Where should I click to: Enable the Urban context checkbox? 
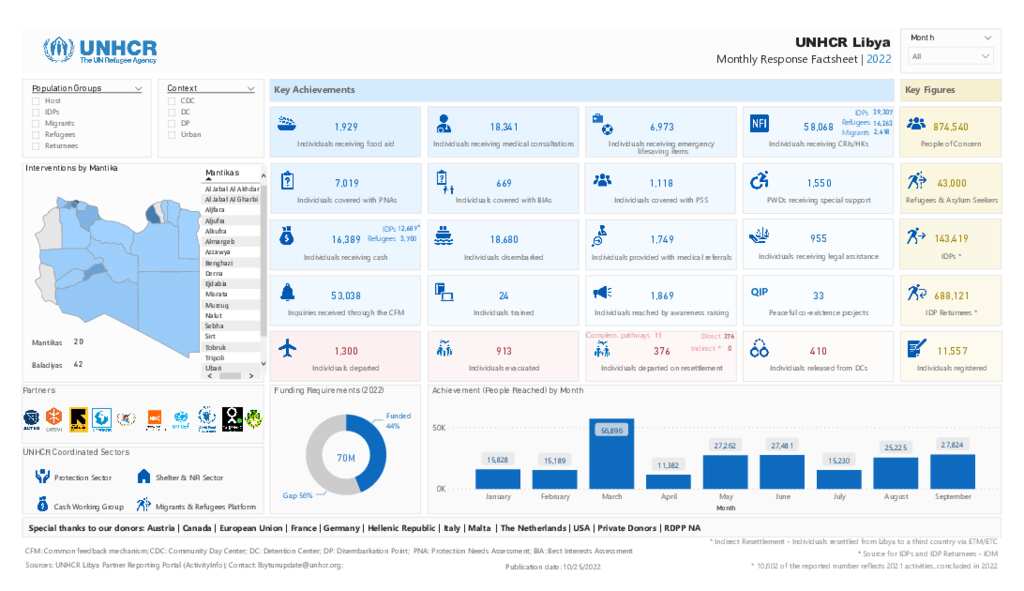172,134
